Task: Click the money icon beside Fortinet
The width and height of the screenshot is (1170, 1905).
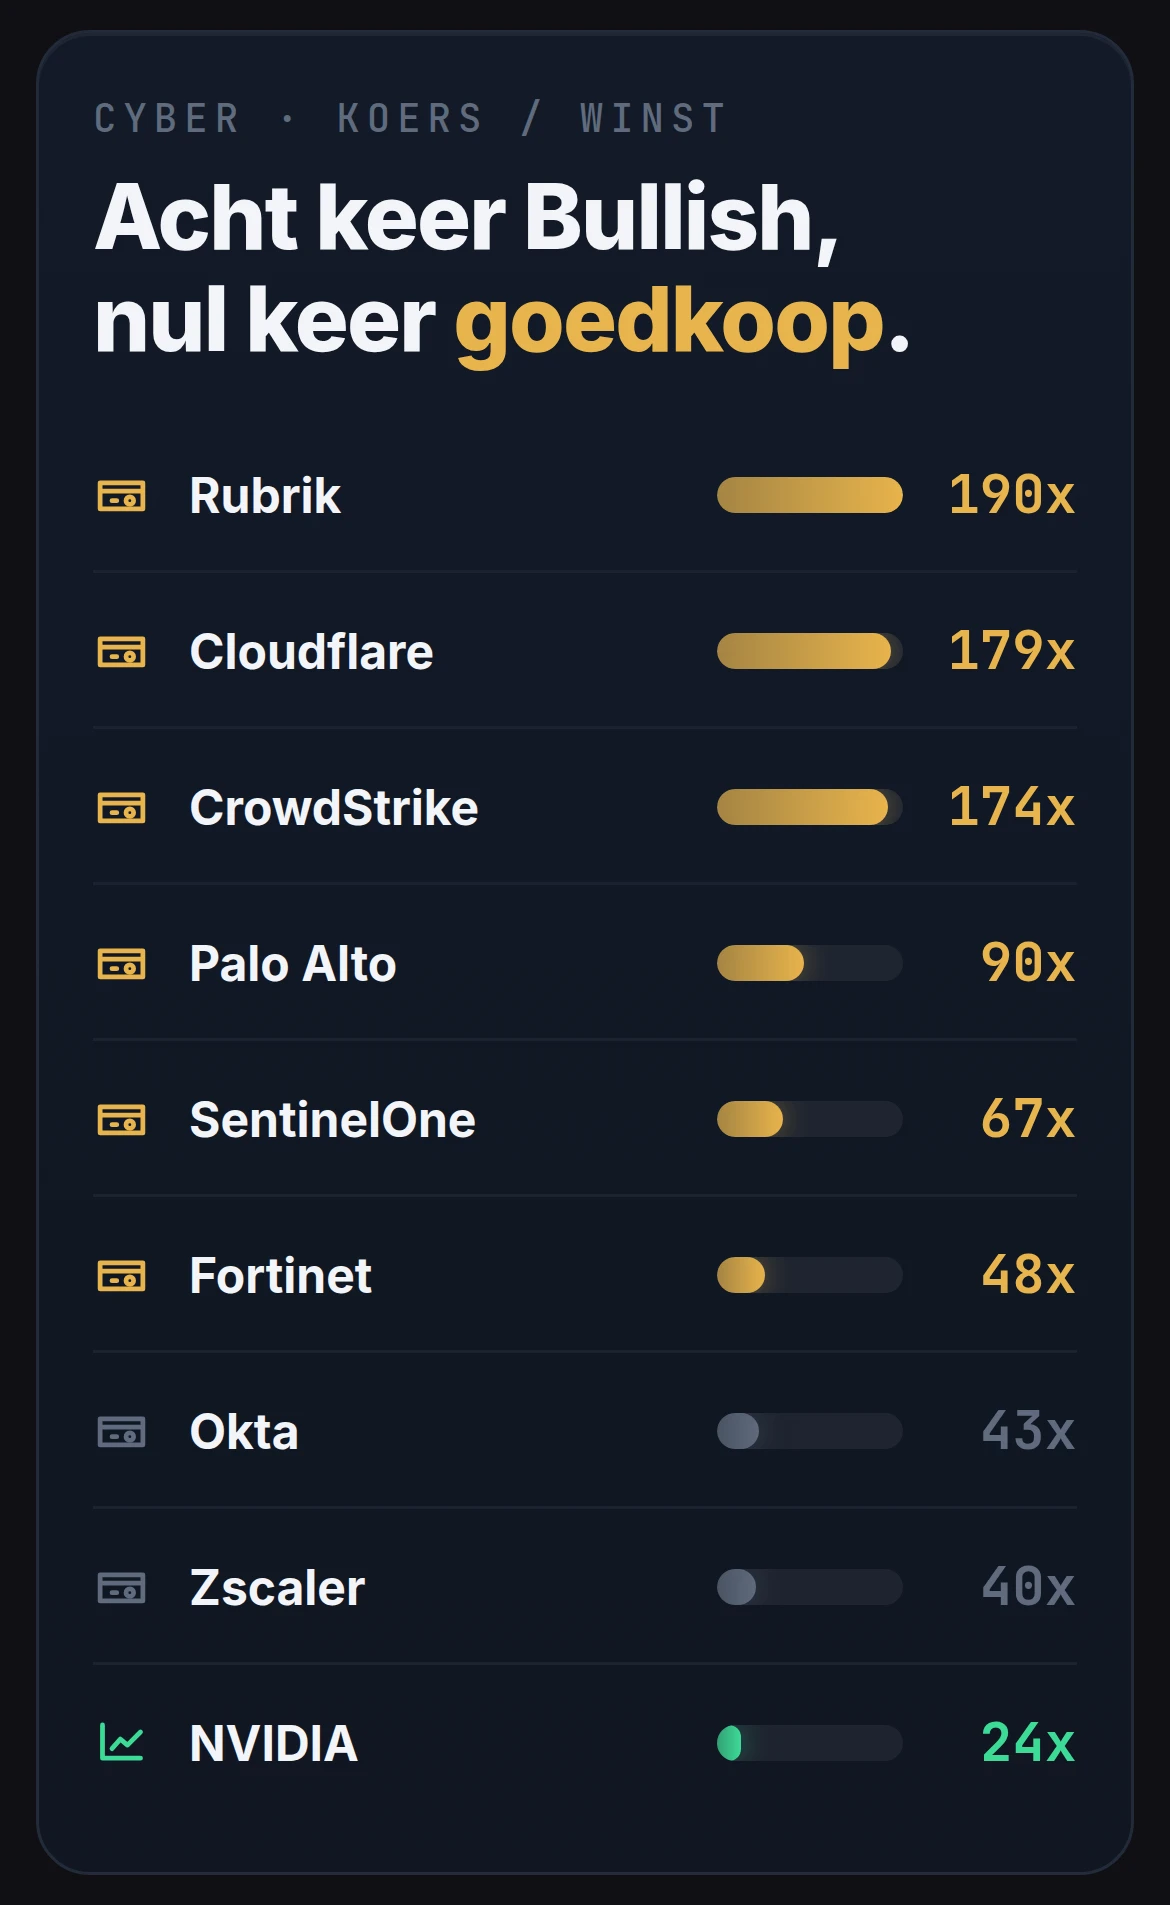Action: point(121,1275)
